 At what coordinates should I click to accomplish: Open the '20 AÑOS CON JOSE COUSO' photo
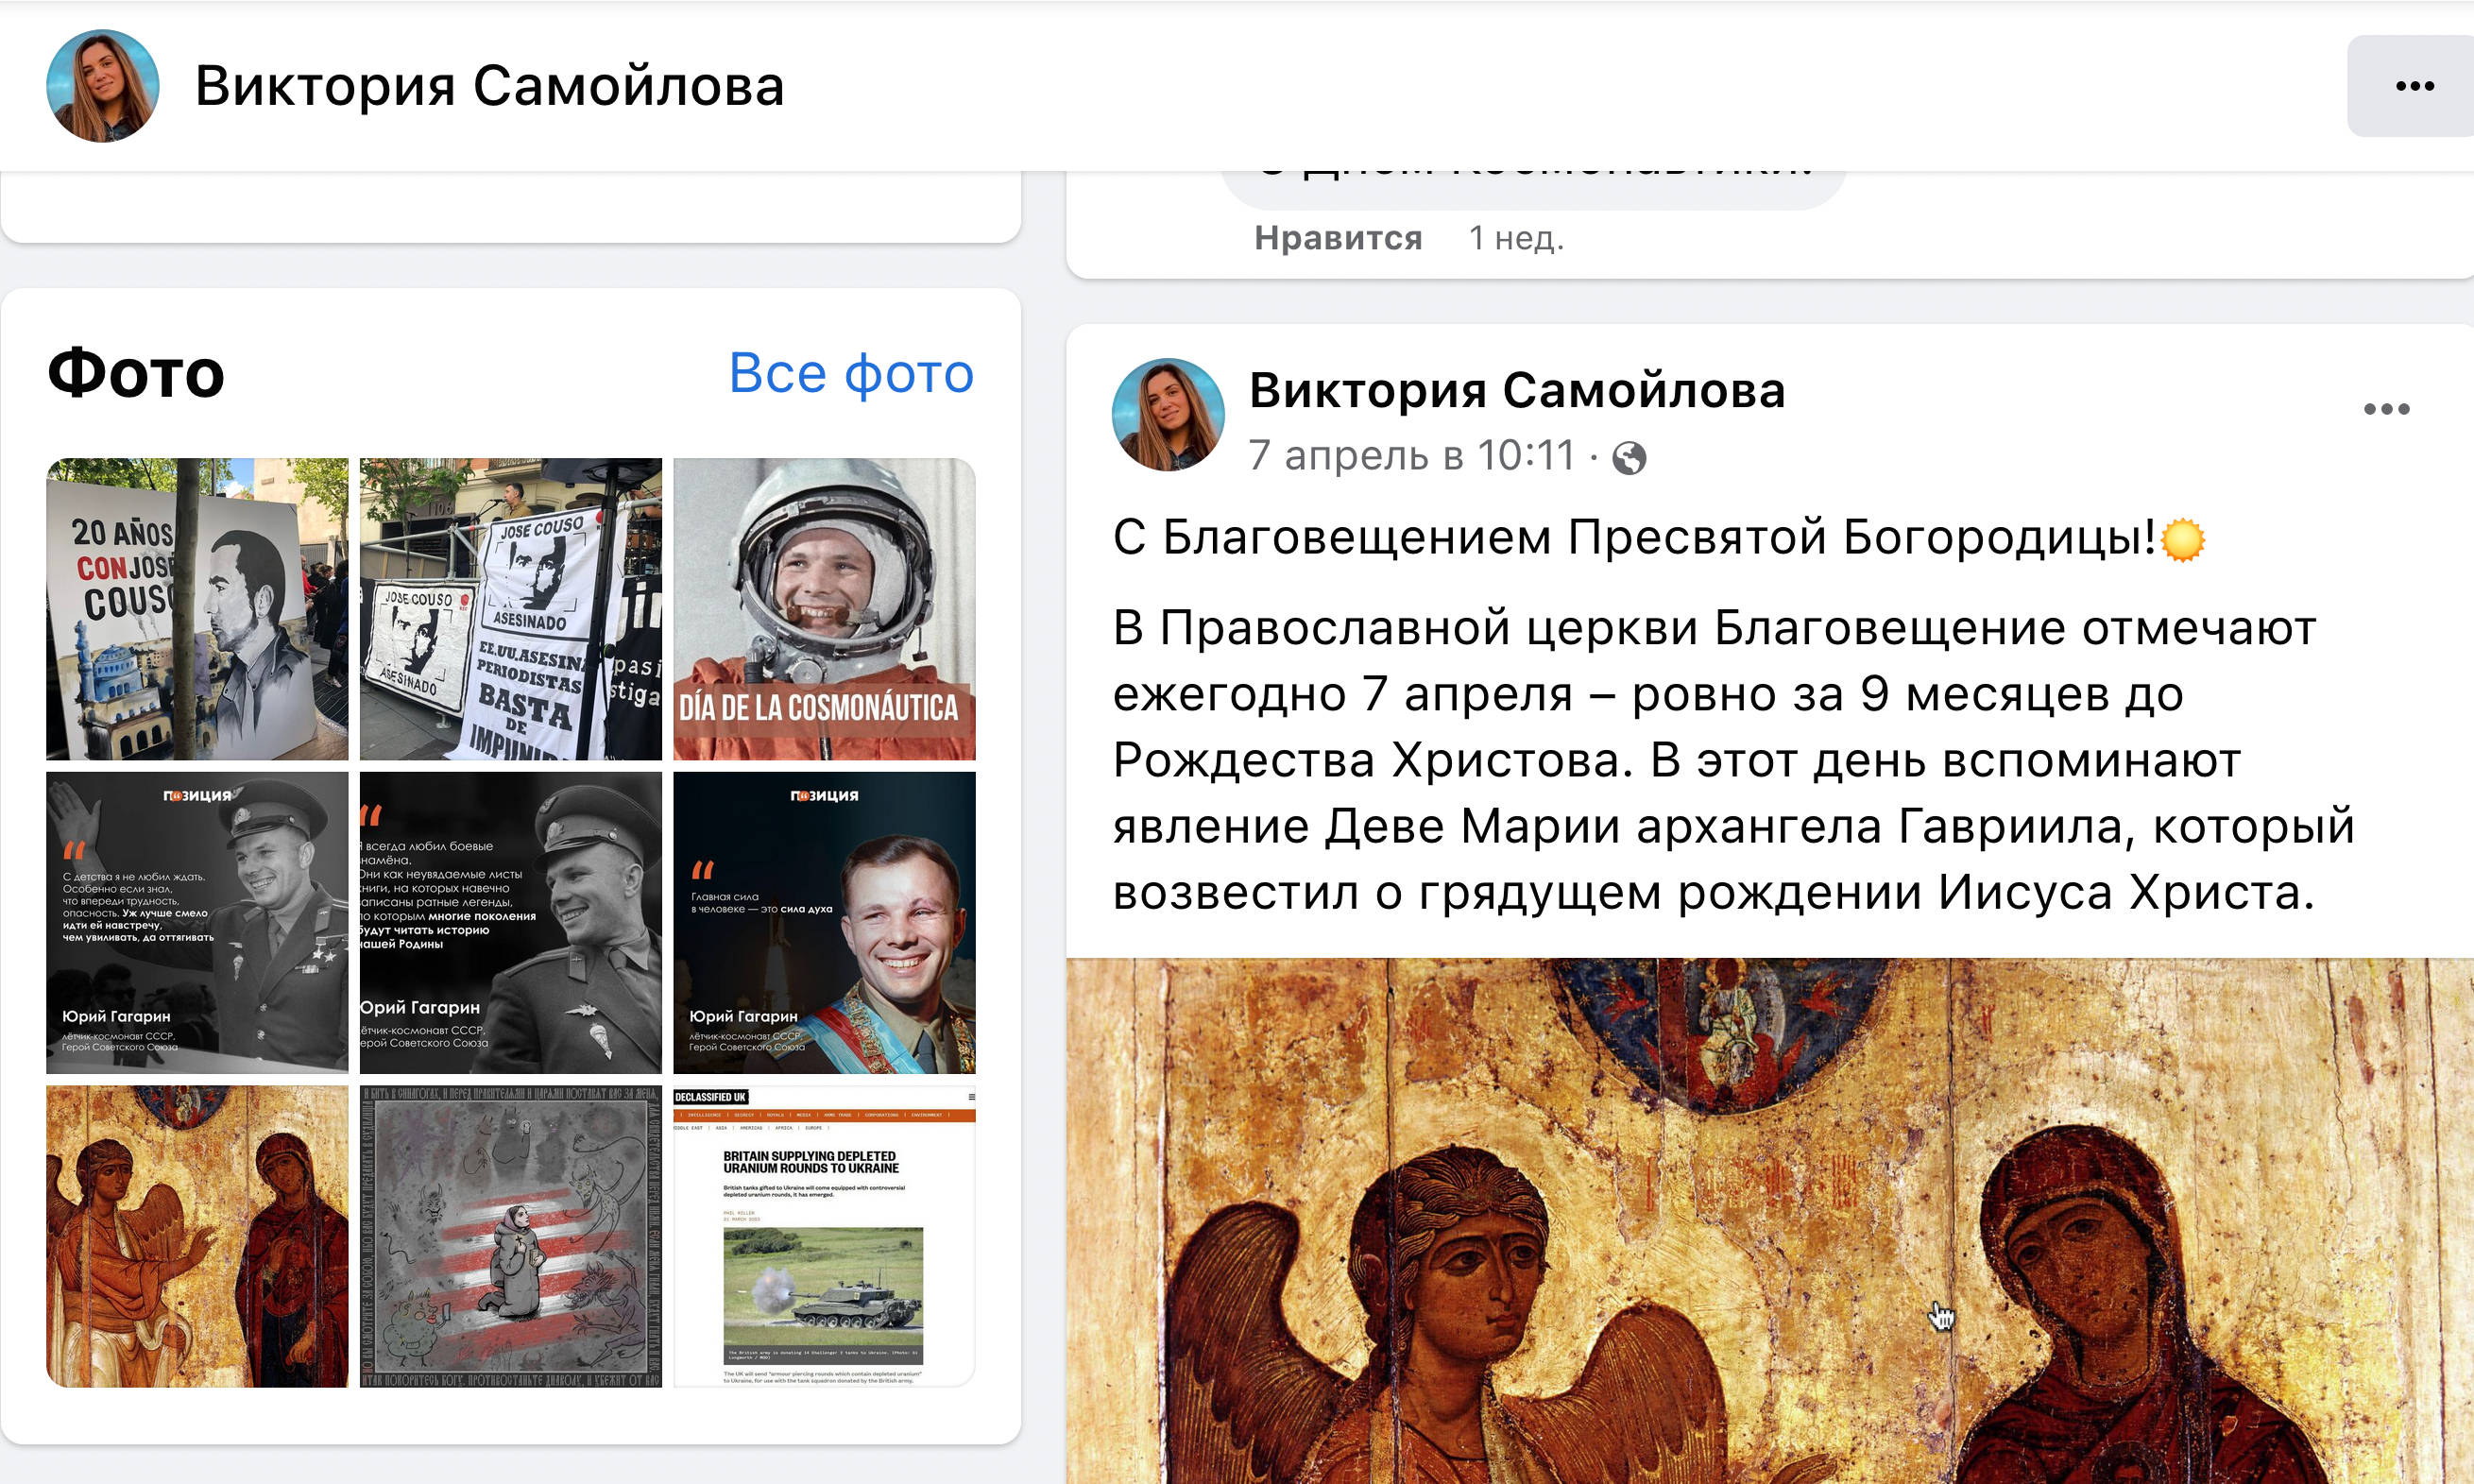point(197,609)
